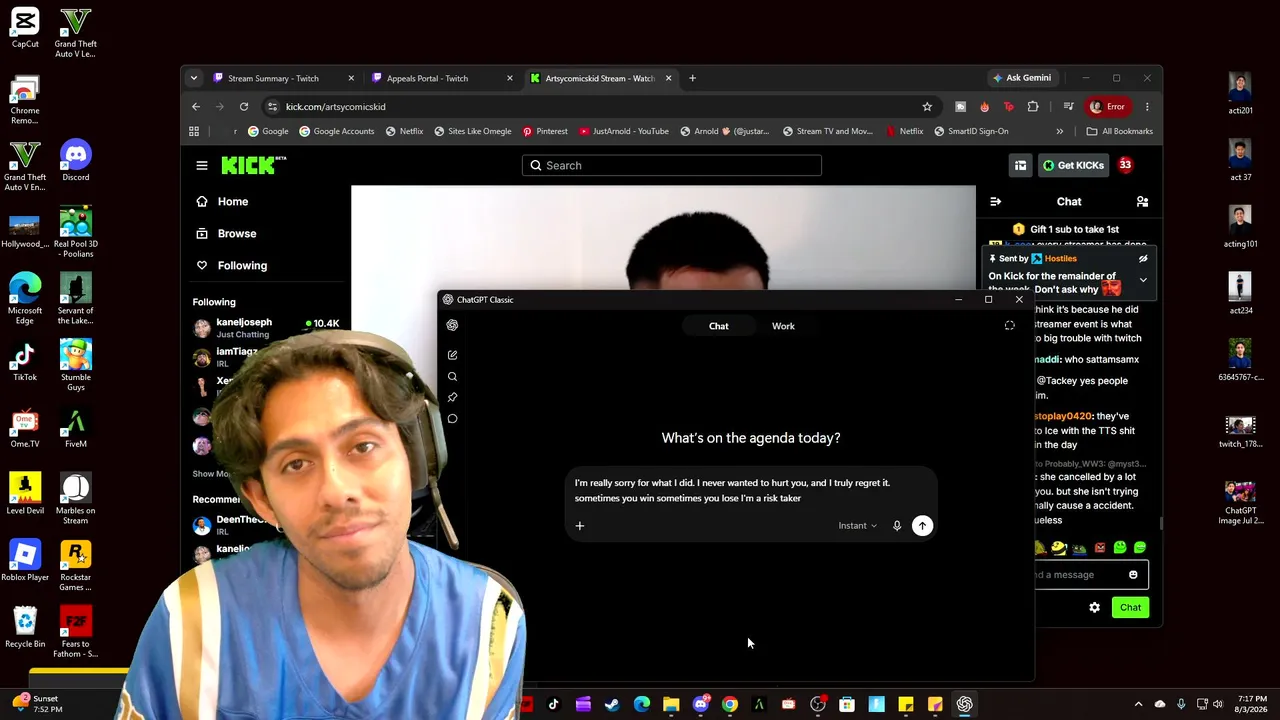
Task: Open the All Bookmarks folder
Action: pyautogui.click(x=1120, y=131)
